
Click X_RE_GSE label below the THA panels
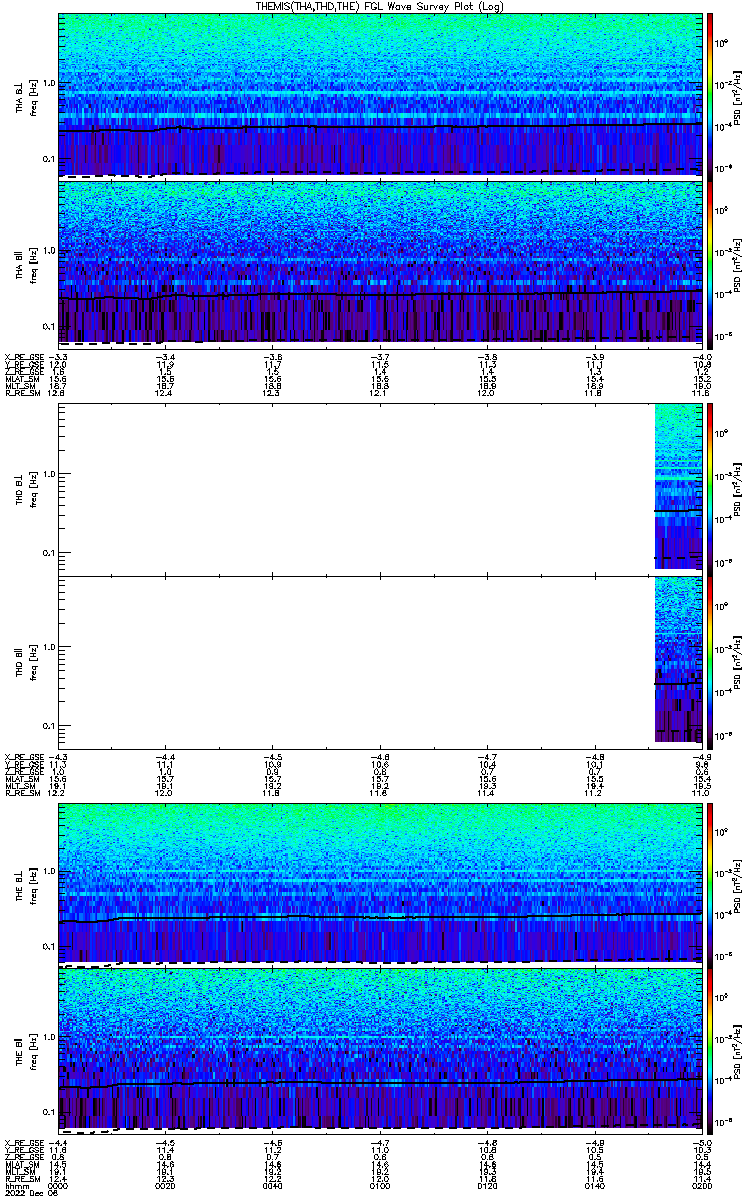coord(24,357)
